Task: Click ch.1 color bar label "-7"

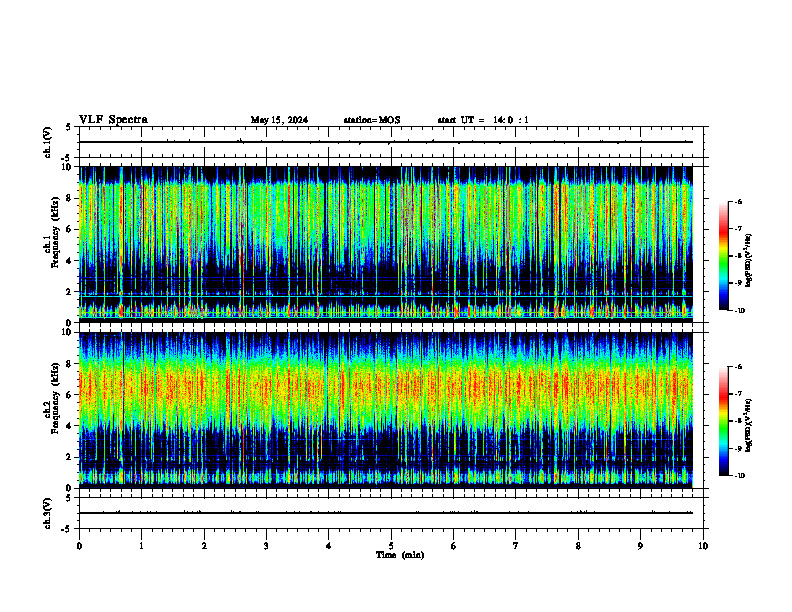Action: coord(738,229)
